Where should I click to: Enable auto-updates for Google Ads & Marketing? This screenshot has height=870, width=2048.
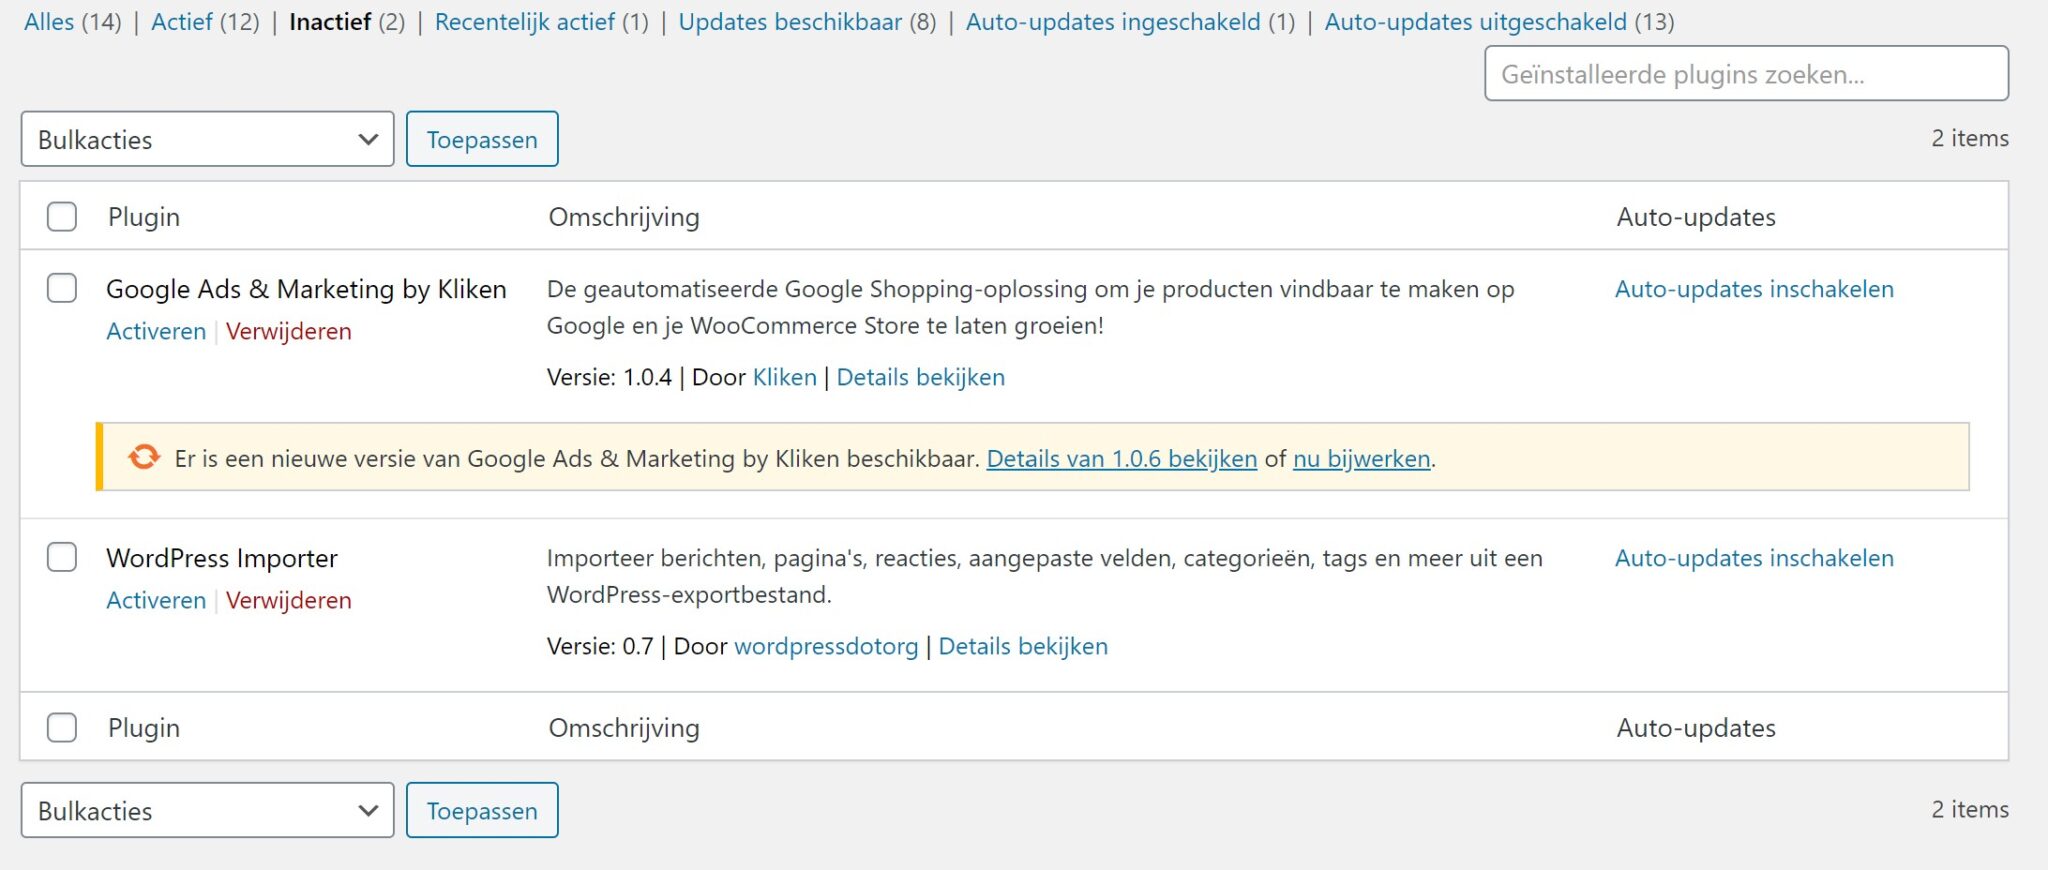1754,289
